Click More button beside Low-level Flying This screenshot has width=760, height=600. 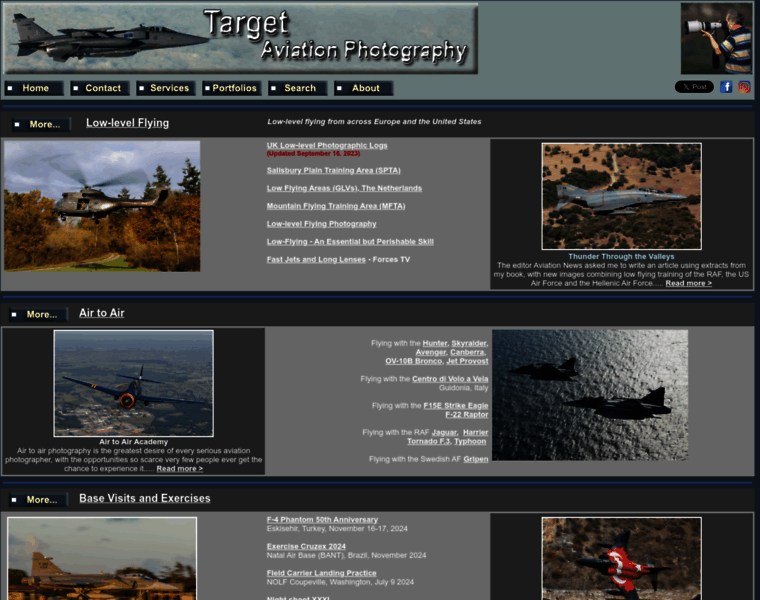(x=42, y=125)
